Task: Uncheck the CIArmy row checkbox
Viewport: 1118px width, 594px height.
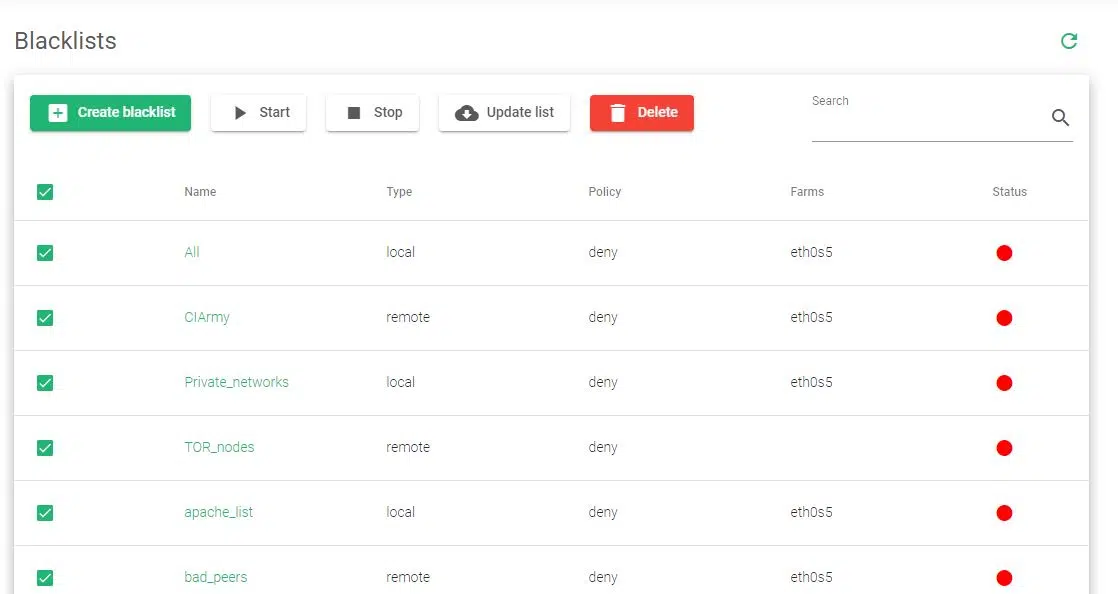Action: click(x=45, y=318)
